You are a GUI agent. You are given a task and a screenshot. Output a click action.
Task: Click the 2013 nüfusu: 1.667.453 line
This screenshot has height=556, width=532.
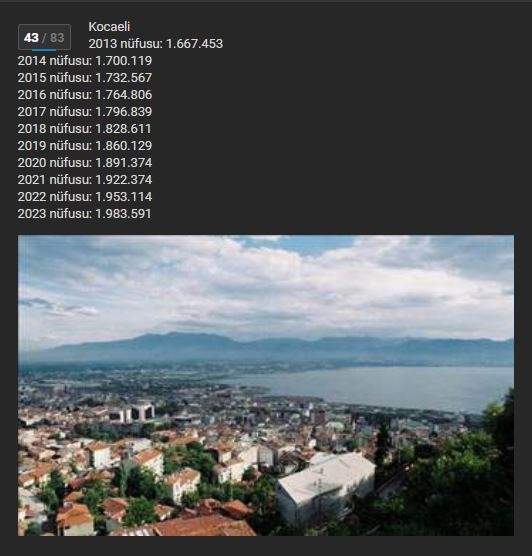156,44
